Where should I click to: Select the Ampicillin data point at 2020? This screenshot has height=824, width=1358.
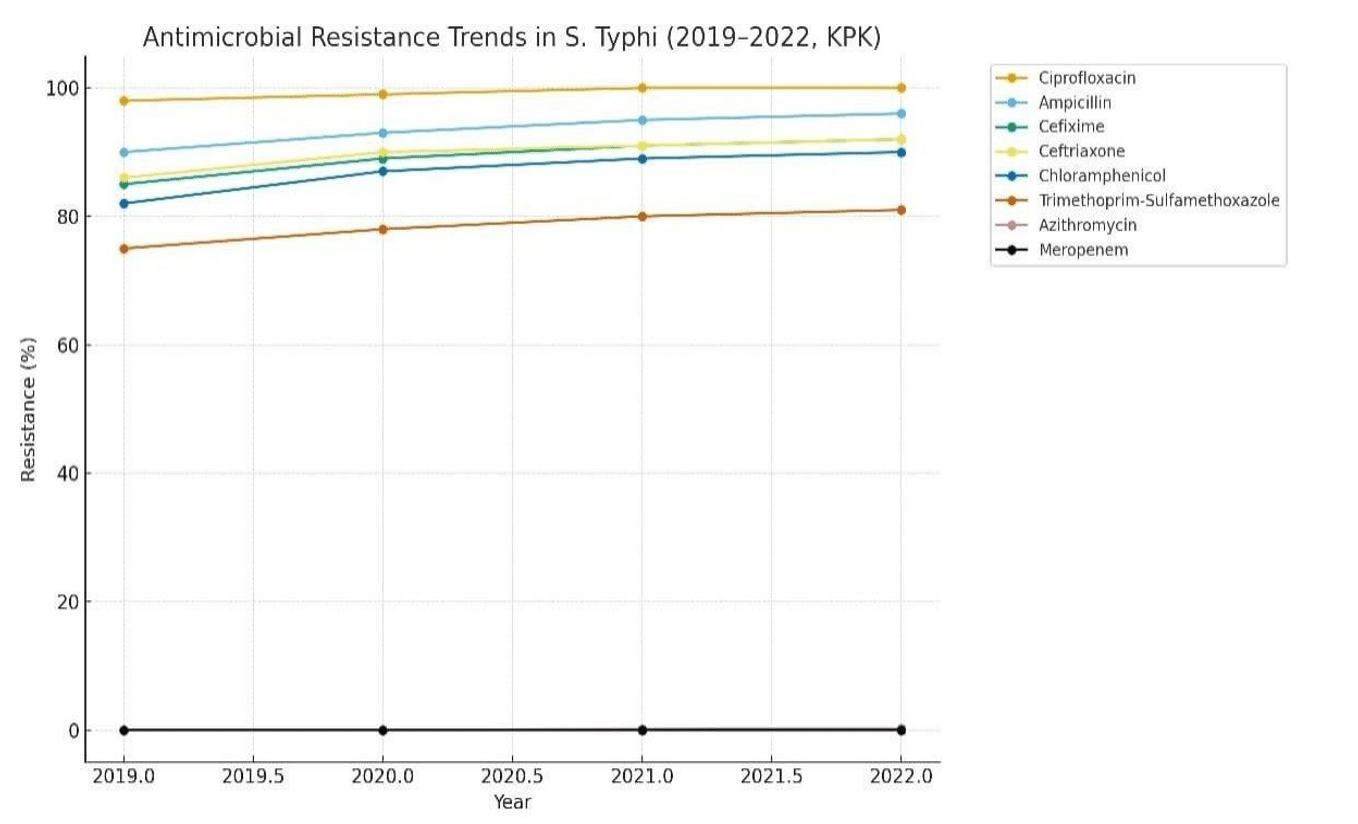[x=383, y=133]
